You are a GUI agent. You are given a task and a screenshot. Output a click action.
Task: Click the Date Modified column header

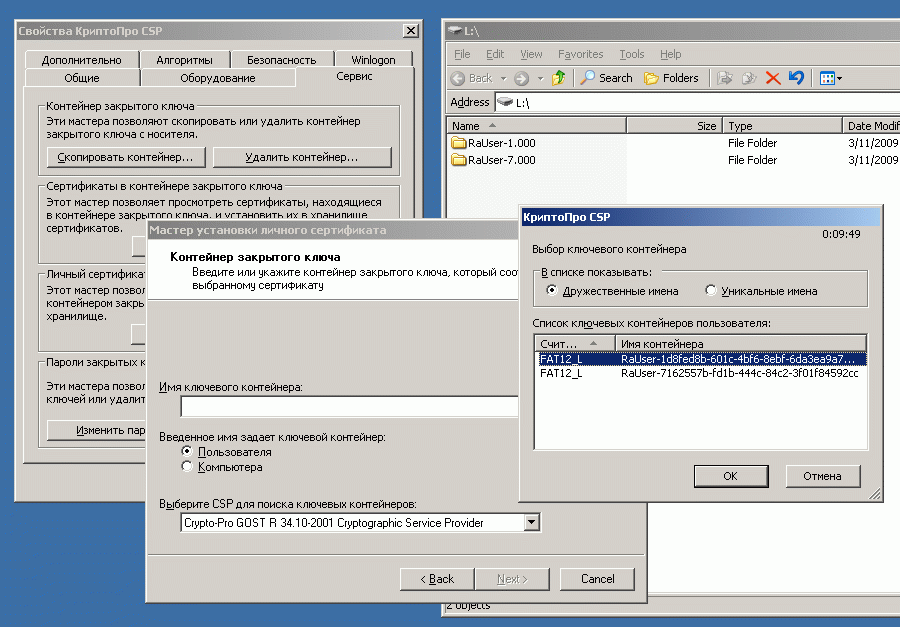(x=871, y=126)
